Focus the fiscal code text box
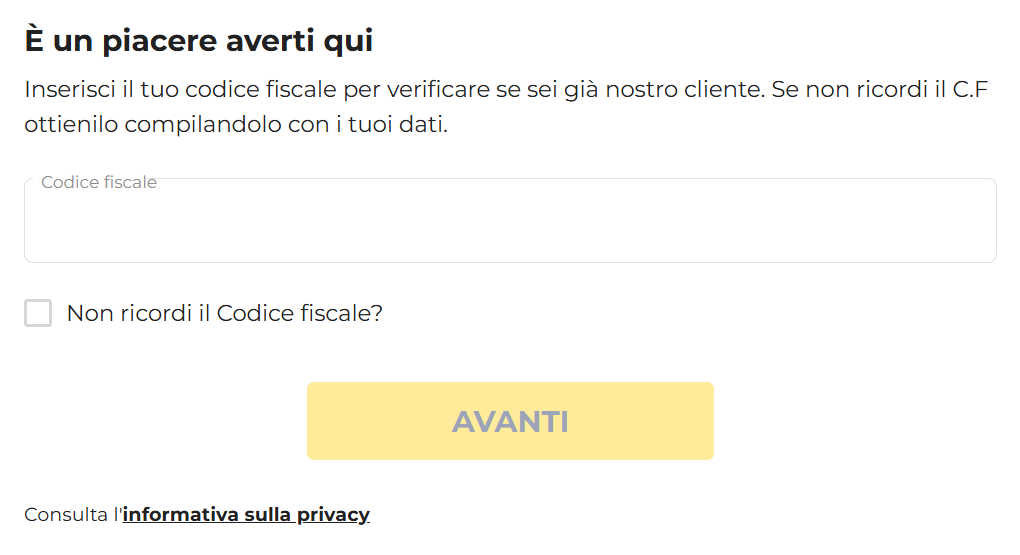 [x=510, y=222]
